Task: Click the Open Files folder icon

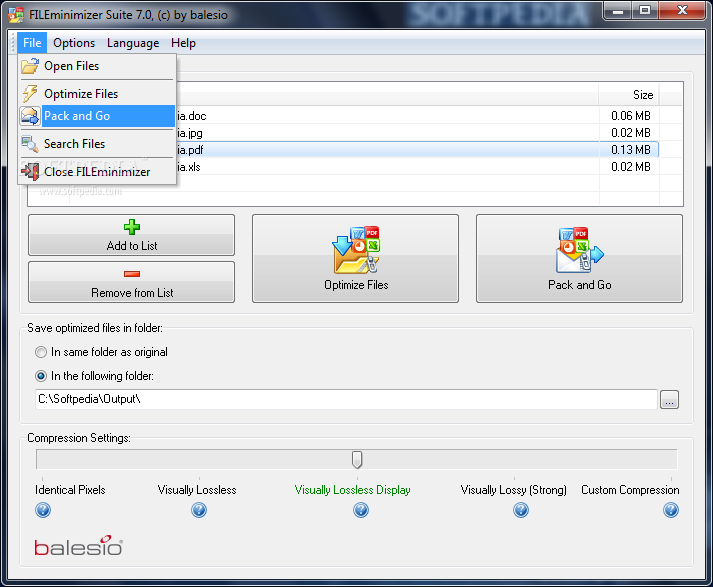Action: tap(30, 66)
